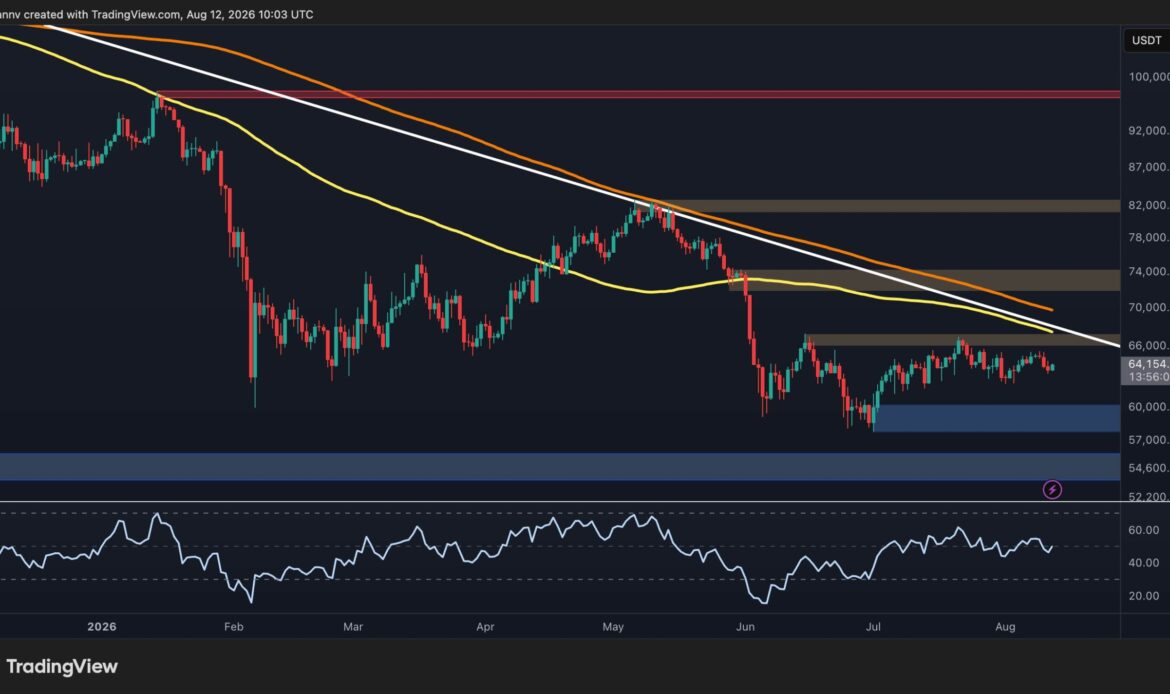Select the USDT currency label
This screenshot has width=1170, height=694.
tap(1146, 40)
